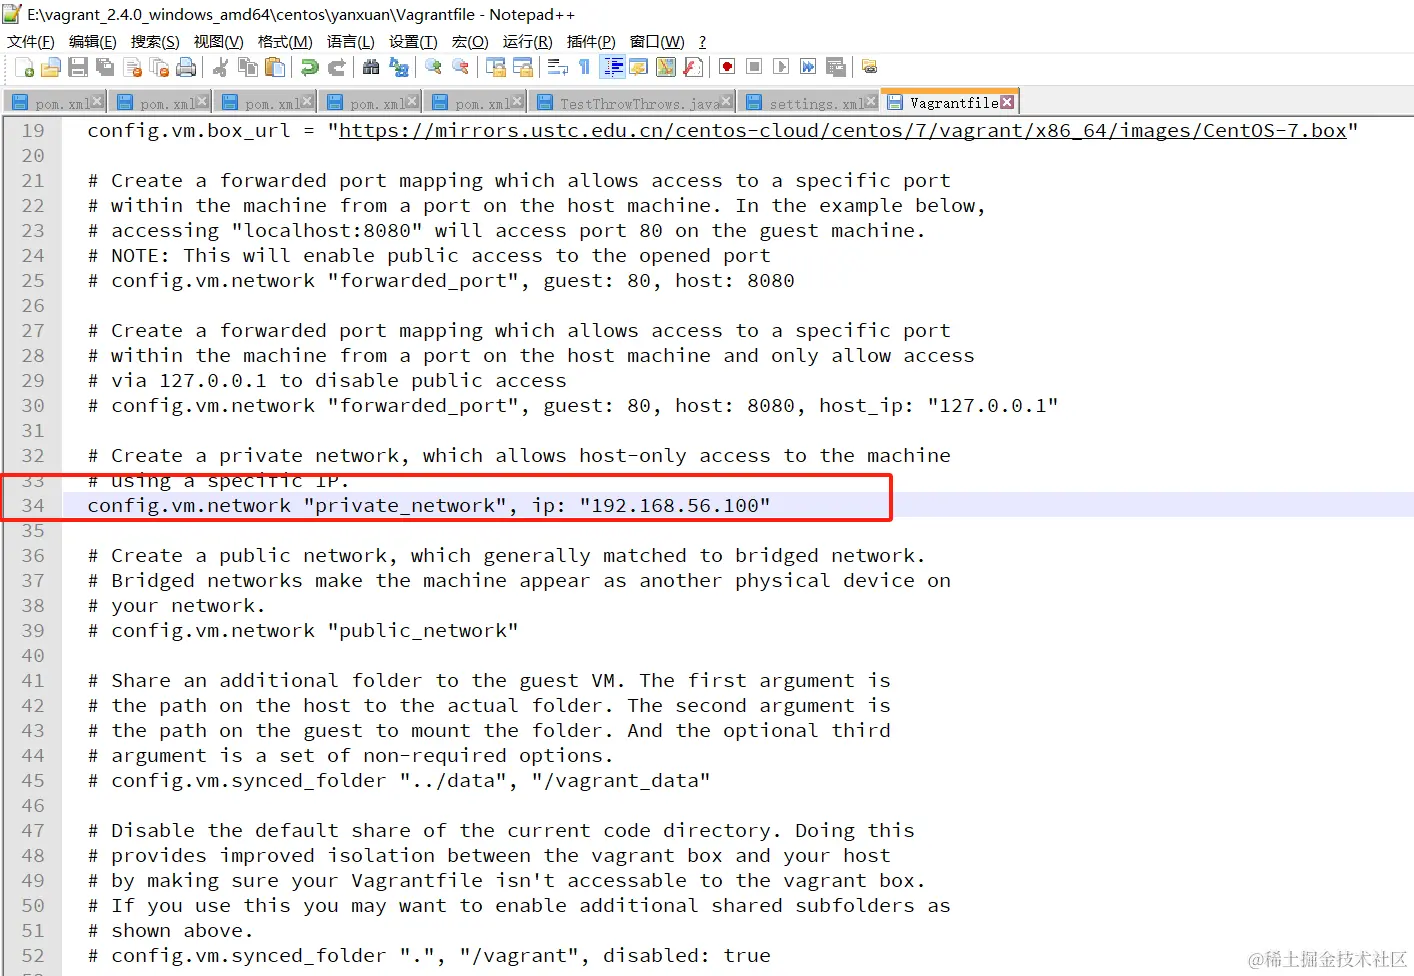Open the 窗口(W) menu
1414x976 pixels.
pyautogui.click(x=657, y=41)
